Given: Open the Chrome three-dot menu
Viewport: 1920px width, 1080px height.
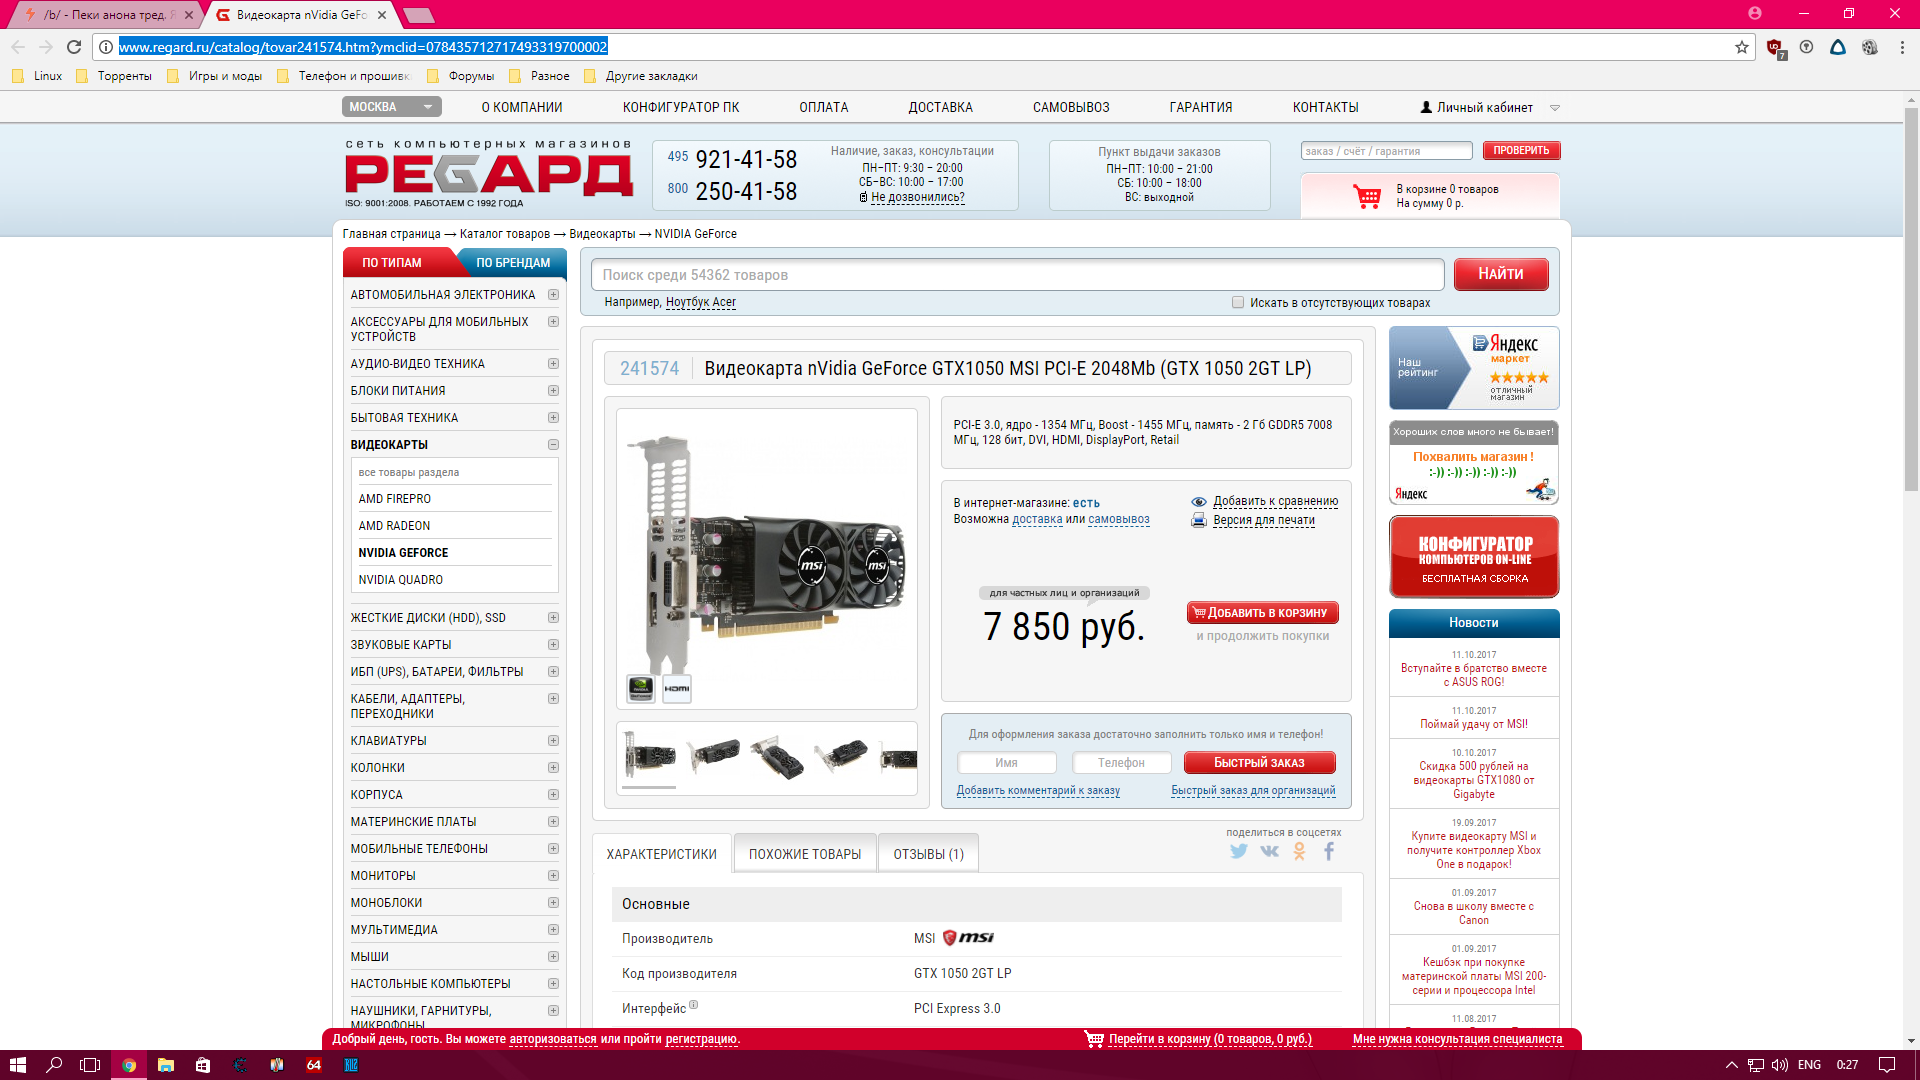Looking at the screenshot, I should pos(1902,47).
